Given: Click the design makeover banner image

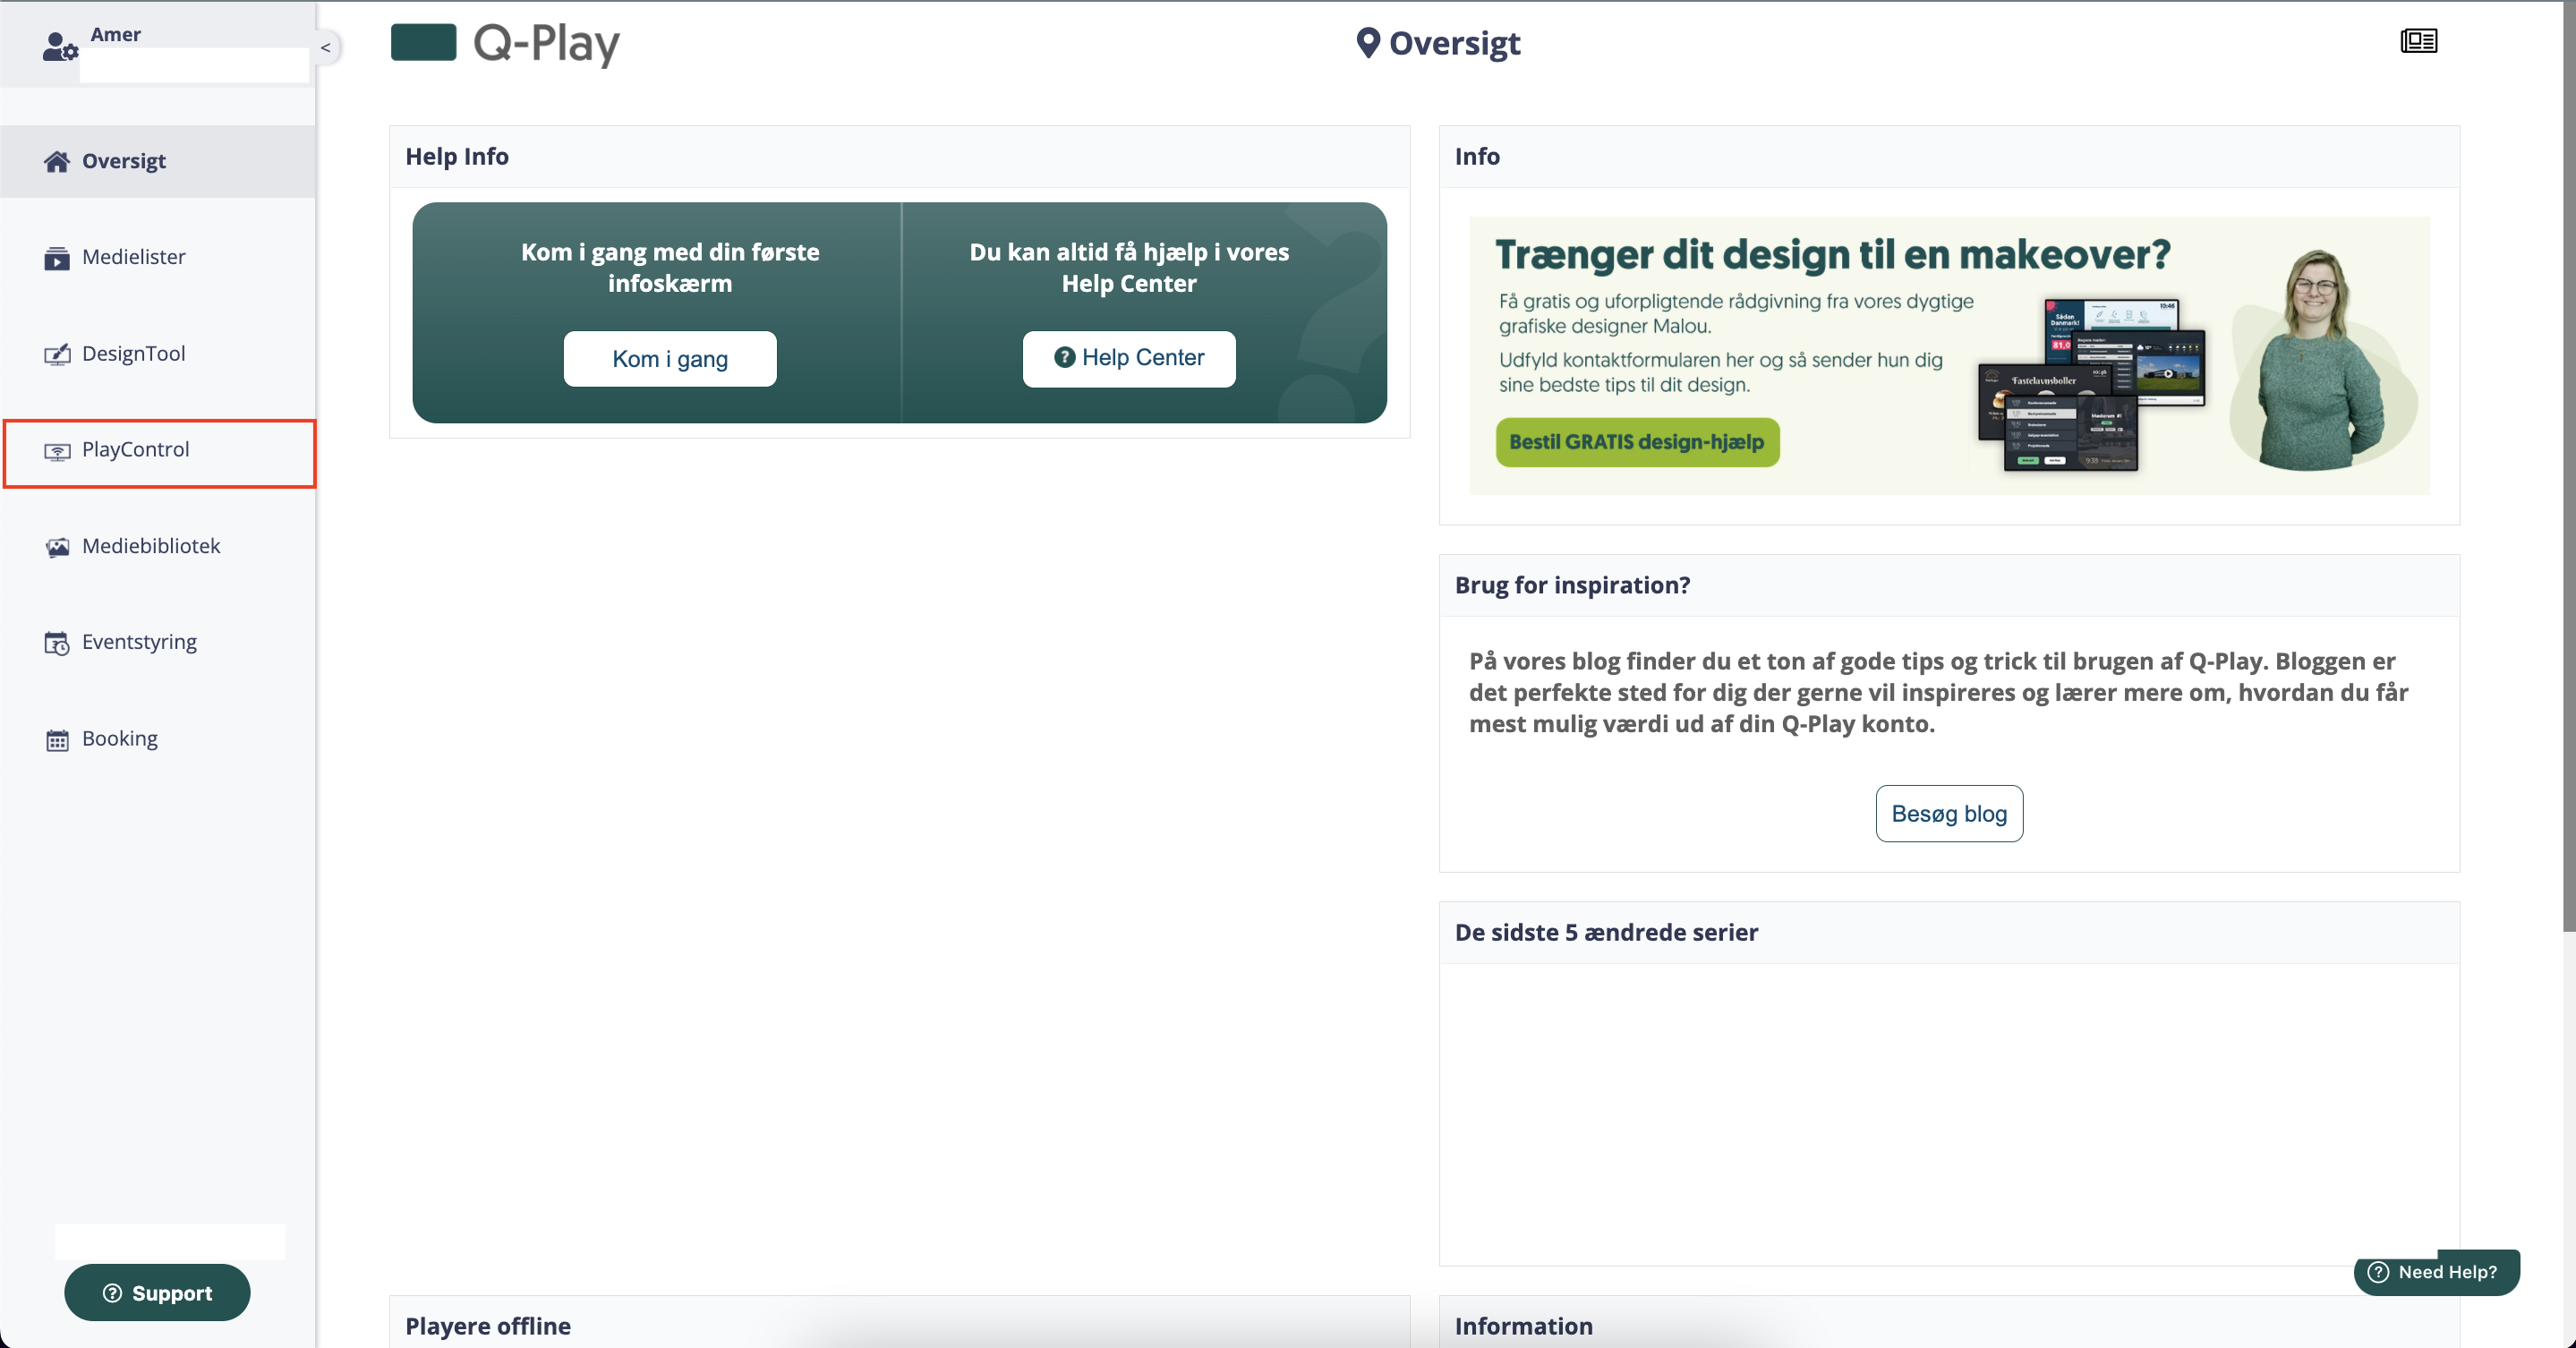Looking at the screenshot, I should 1948,355.
